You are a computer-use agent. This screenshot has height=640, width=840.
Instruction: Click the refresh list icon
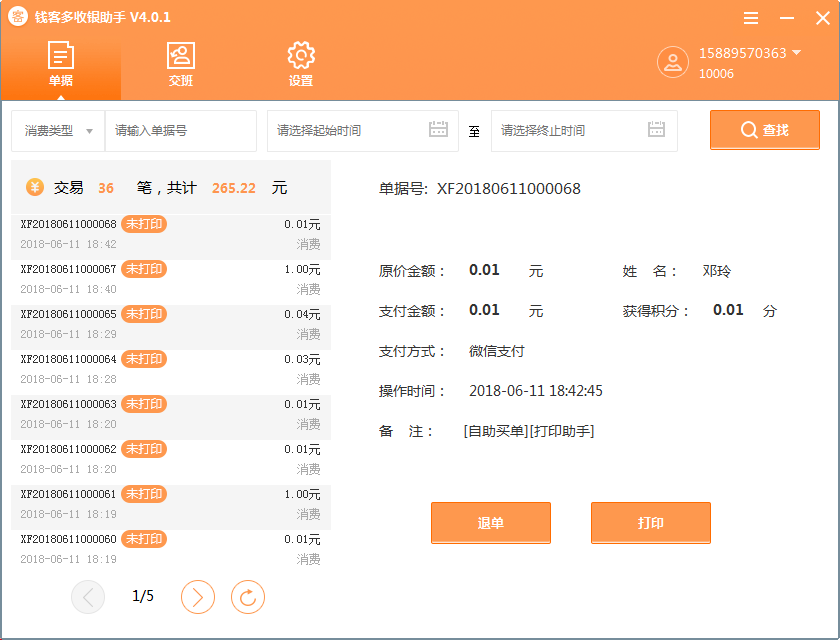point(248,597)
